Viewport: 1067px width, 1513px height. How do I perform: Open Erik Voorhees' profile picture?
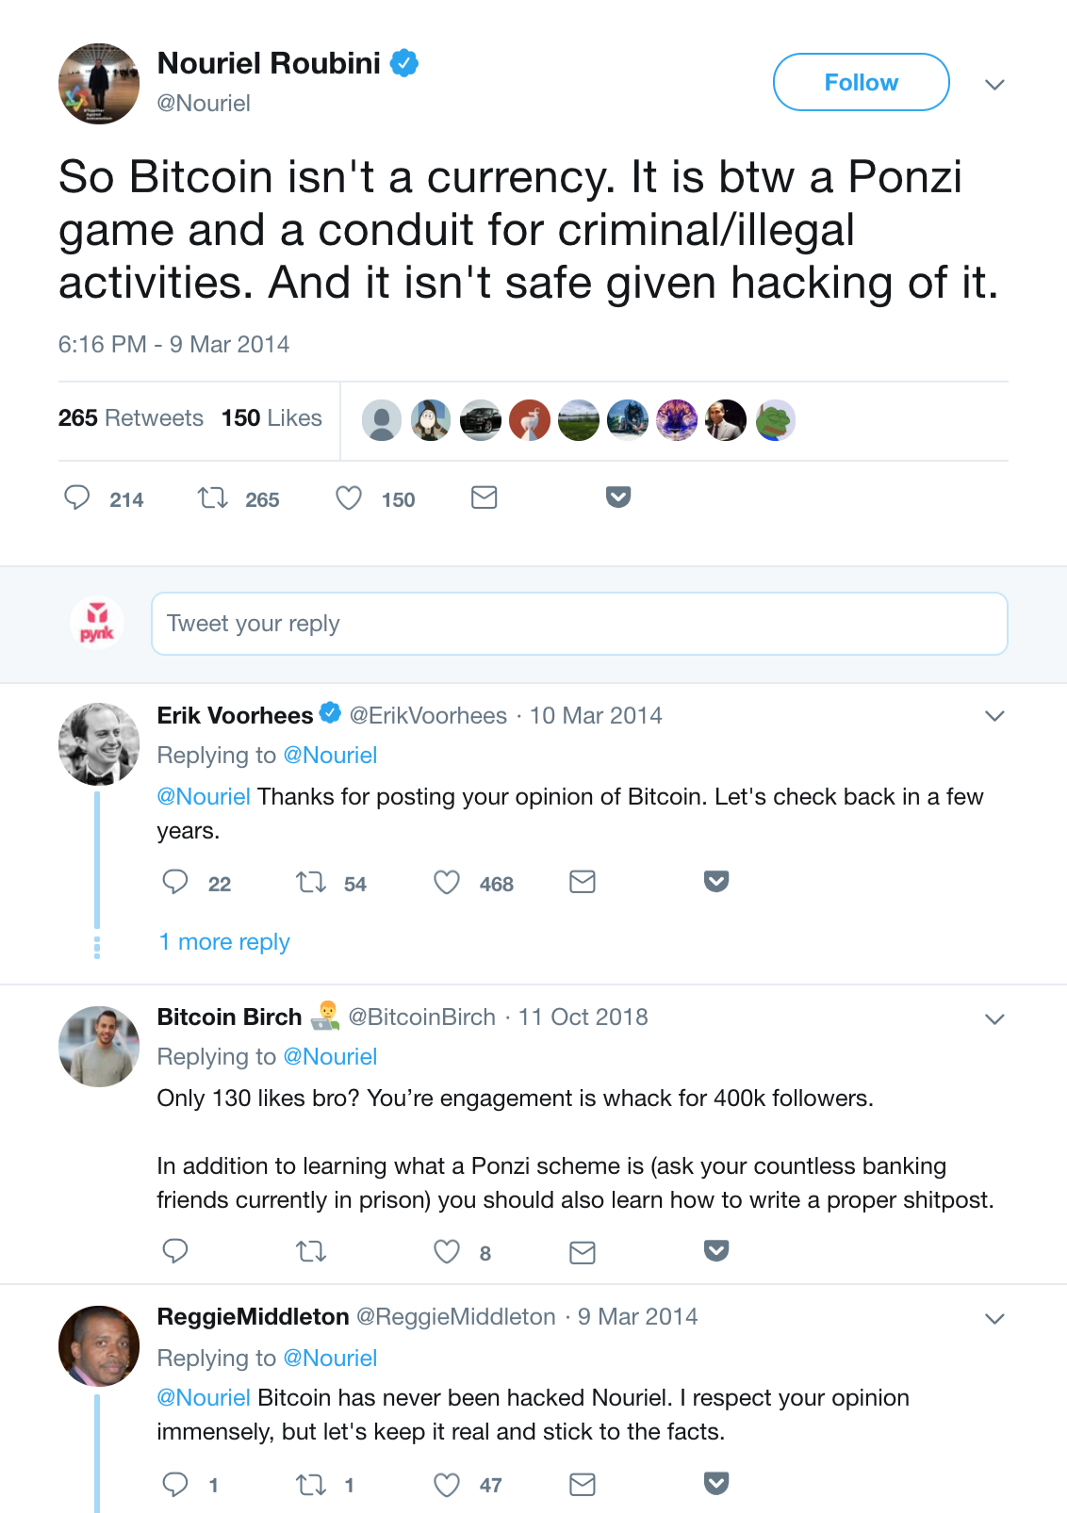(98, 743)
